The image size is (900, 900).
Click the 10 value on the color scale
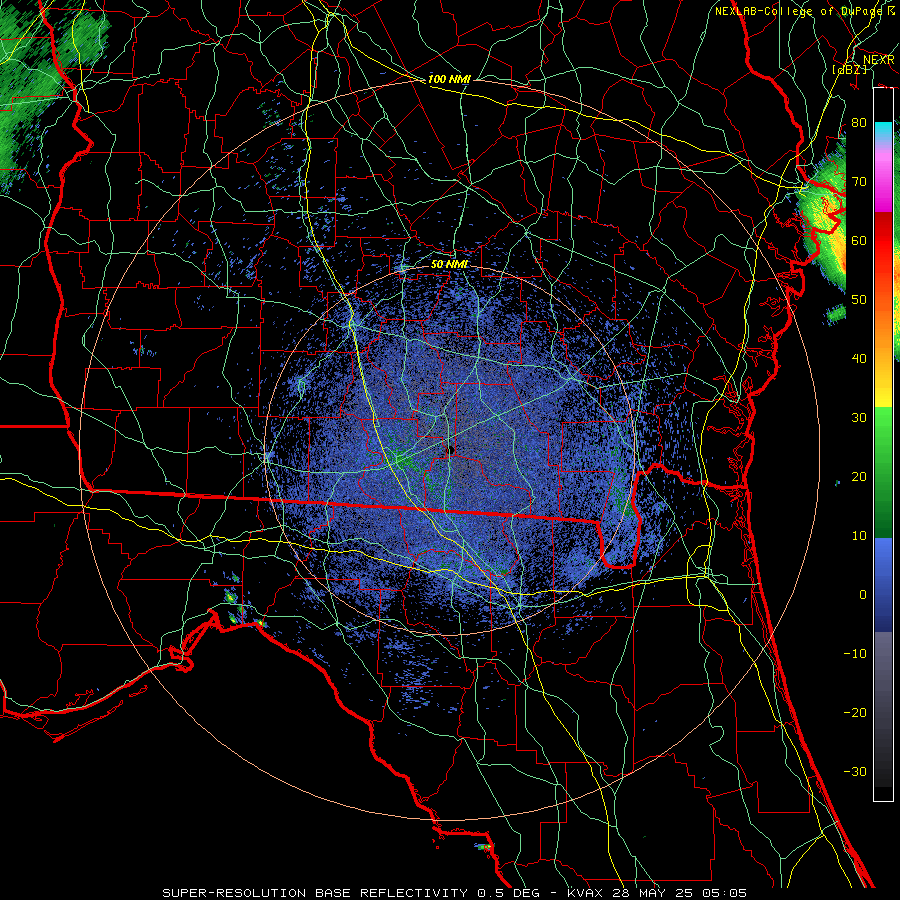tap(859, 536)
